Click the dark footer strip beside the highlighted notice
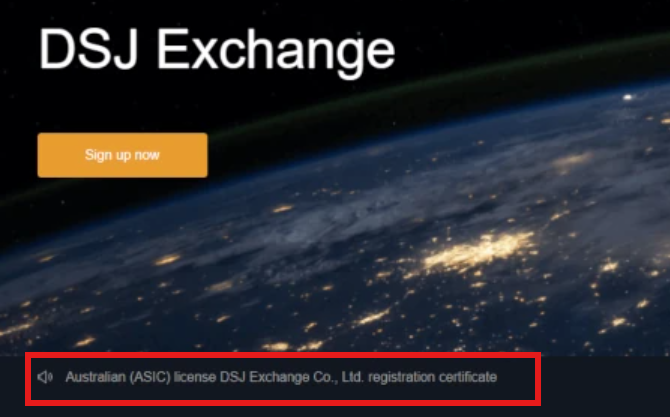 click(605, 386)
